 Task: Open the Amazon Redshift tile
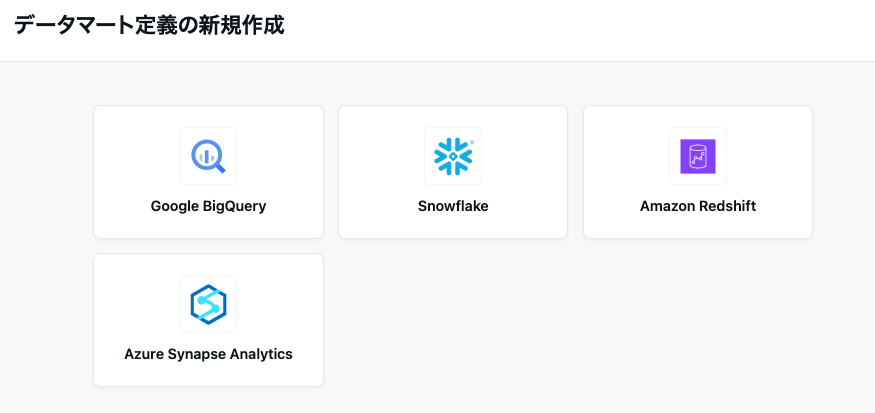tap(697, 172)
